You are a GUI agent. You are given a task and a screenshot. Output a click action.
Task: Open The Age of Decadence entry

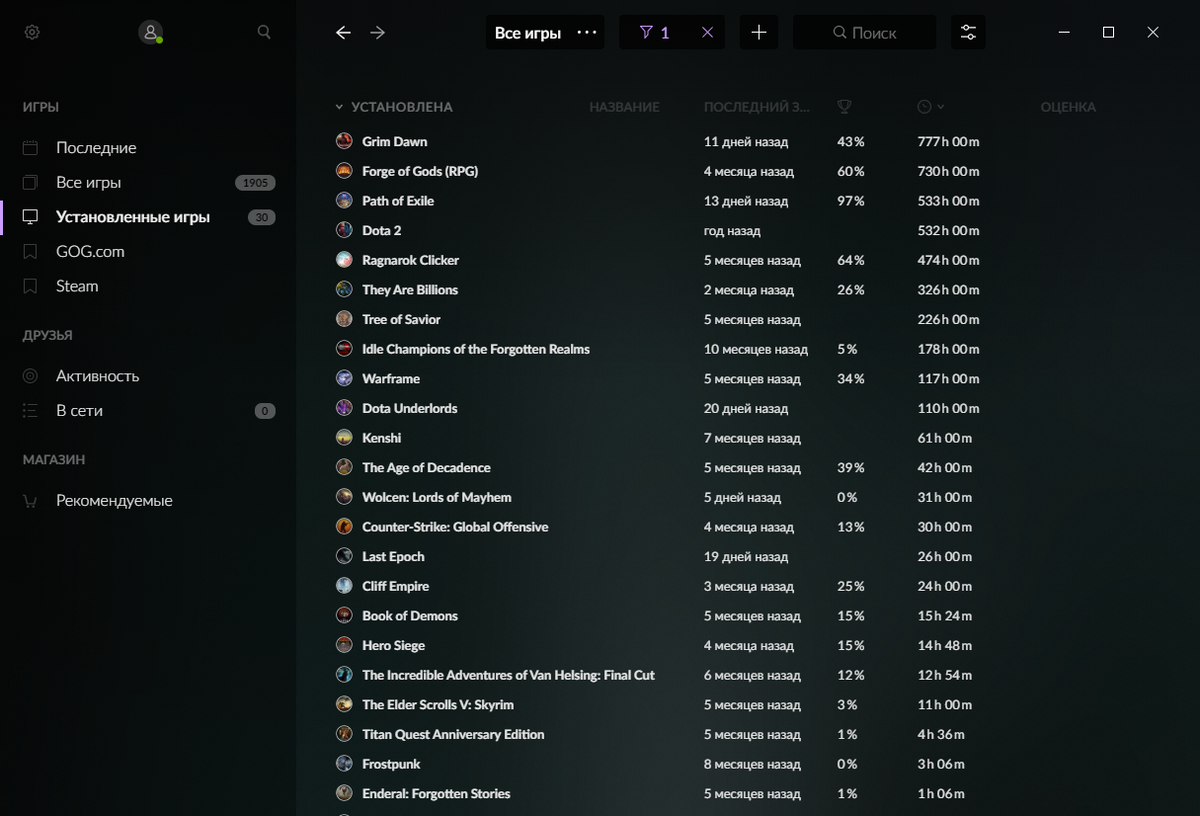click(x=426, y=468)
